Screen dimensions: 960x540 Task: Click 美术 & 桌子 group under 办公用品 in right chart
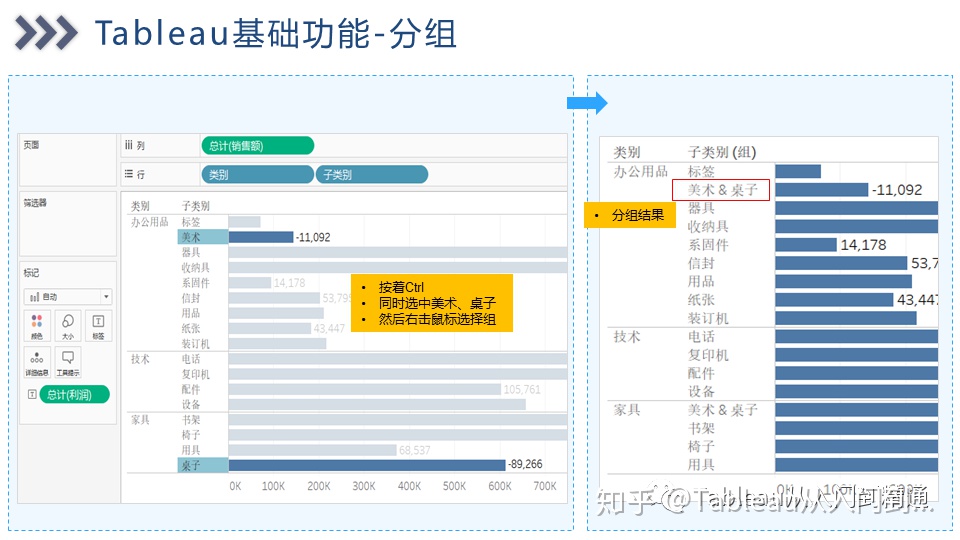pos(722,190)
